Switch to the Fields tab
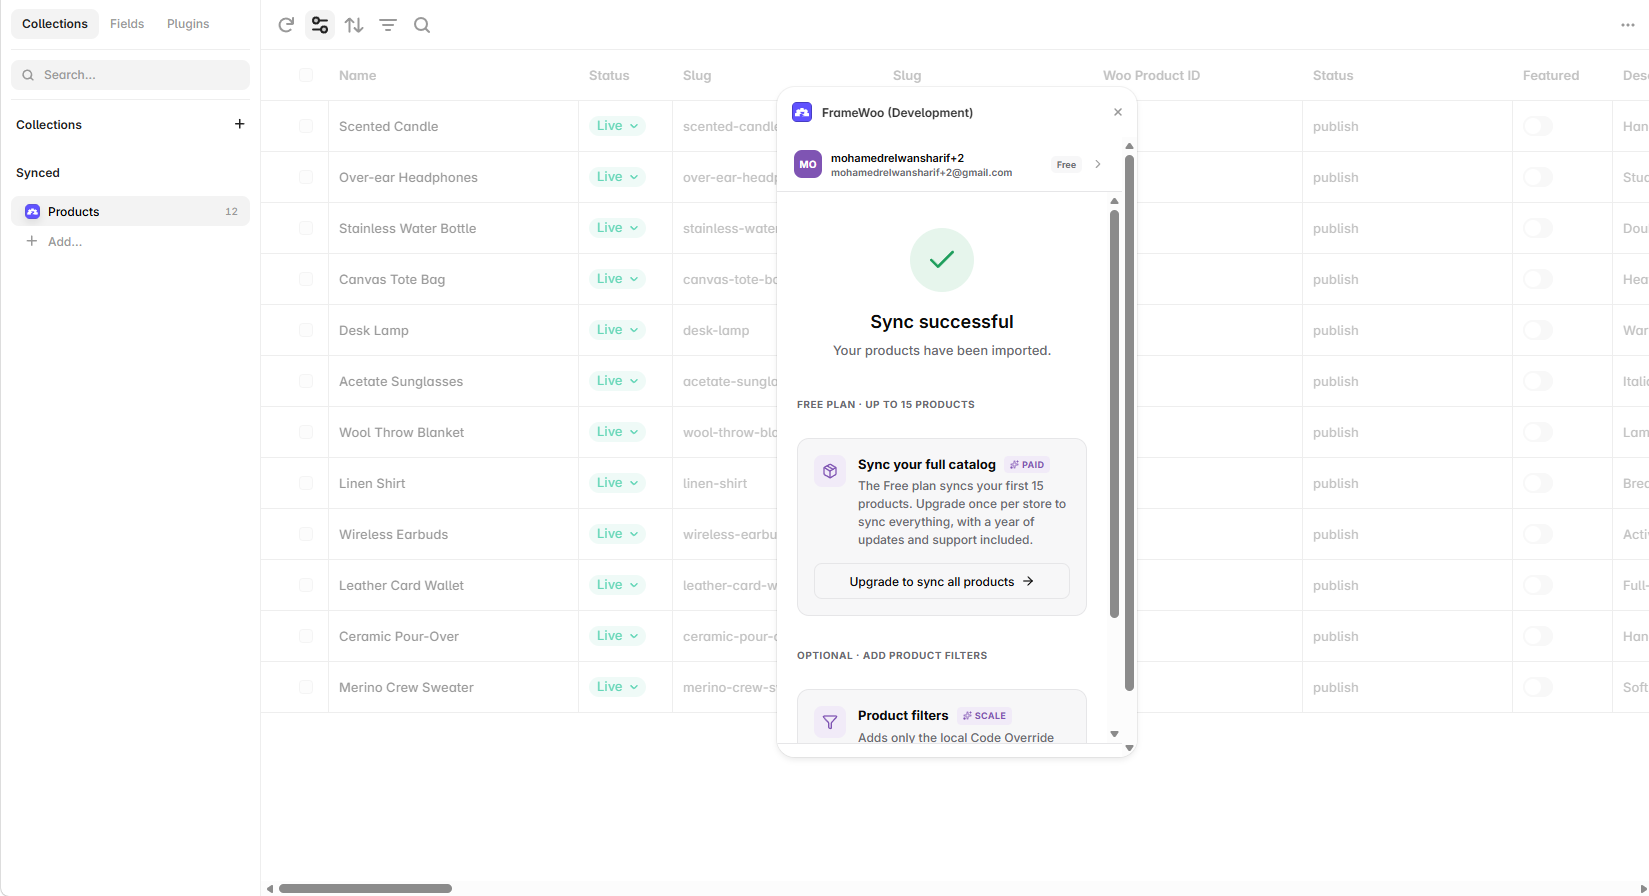Viewport: 1649px width, 896px height. coord(127,24)
